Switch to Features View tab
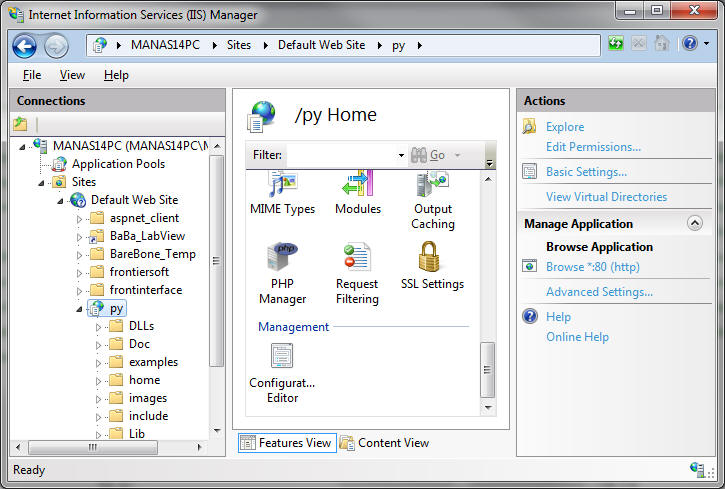The width and height of the screenshot is (725, 489). [x=287, y=443]
